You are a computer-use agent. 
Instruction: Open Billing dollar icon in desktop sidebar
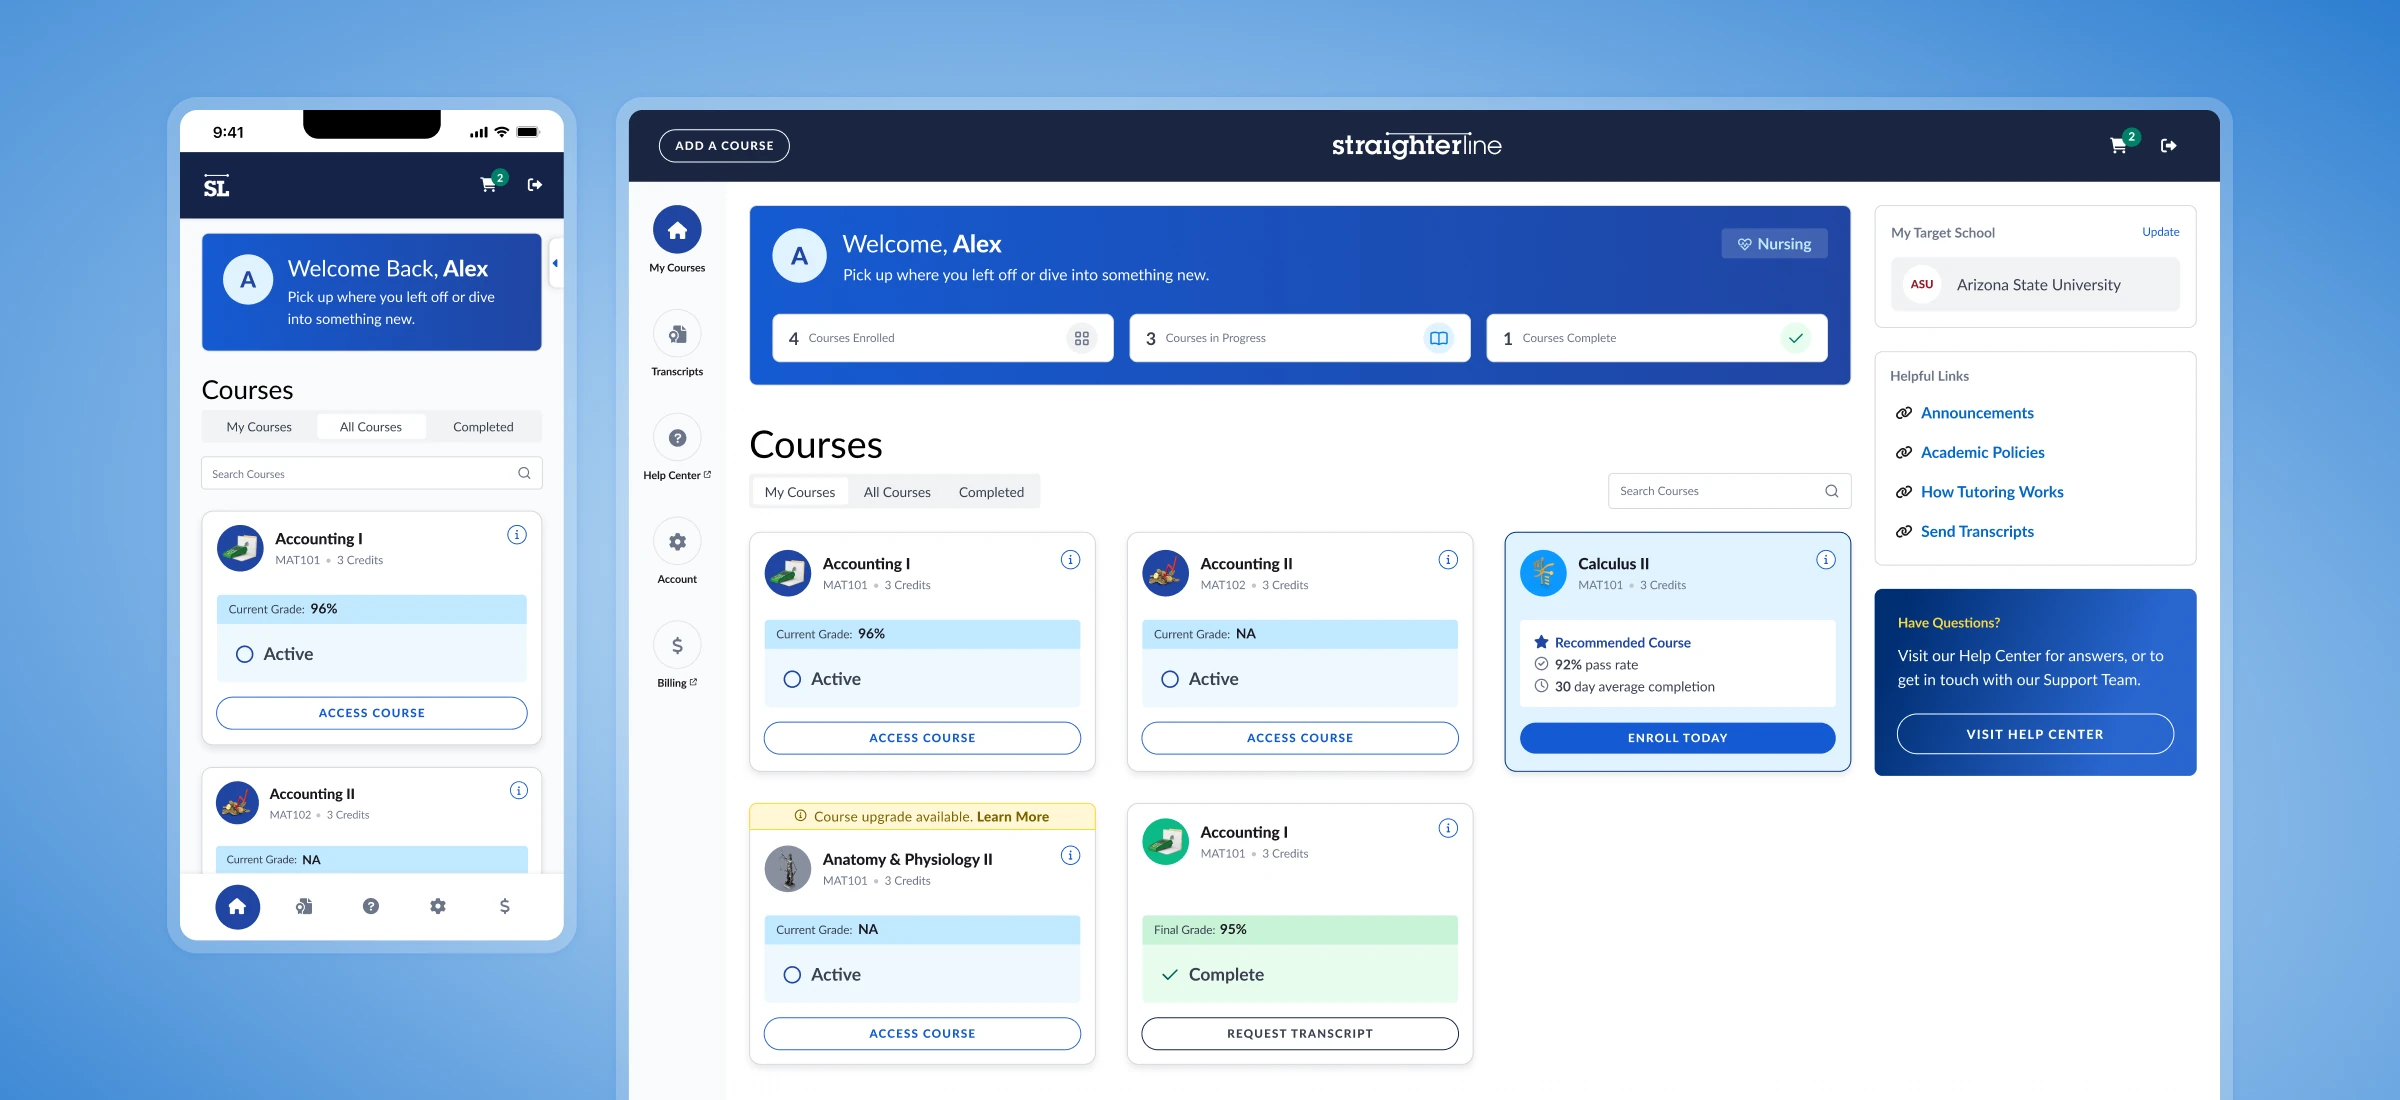[x=677, y=646]
